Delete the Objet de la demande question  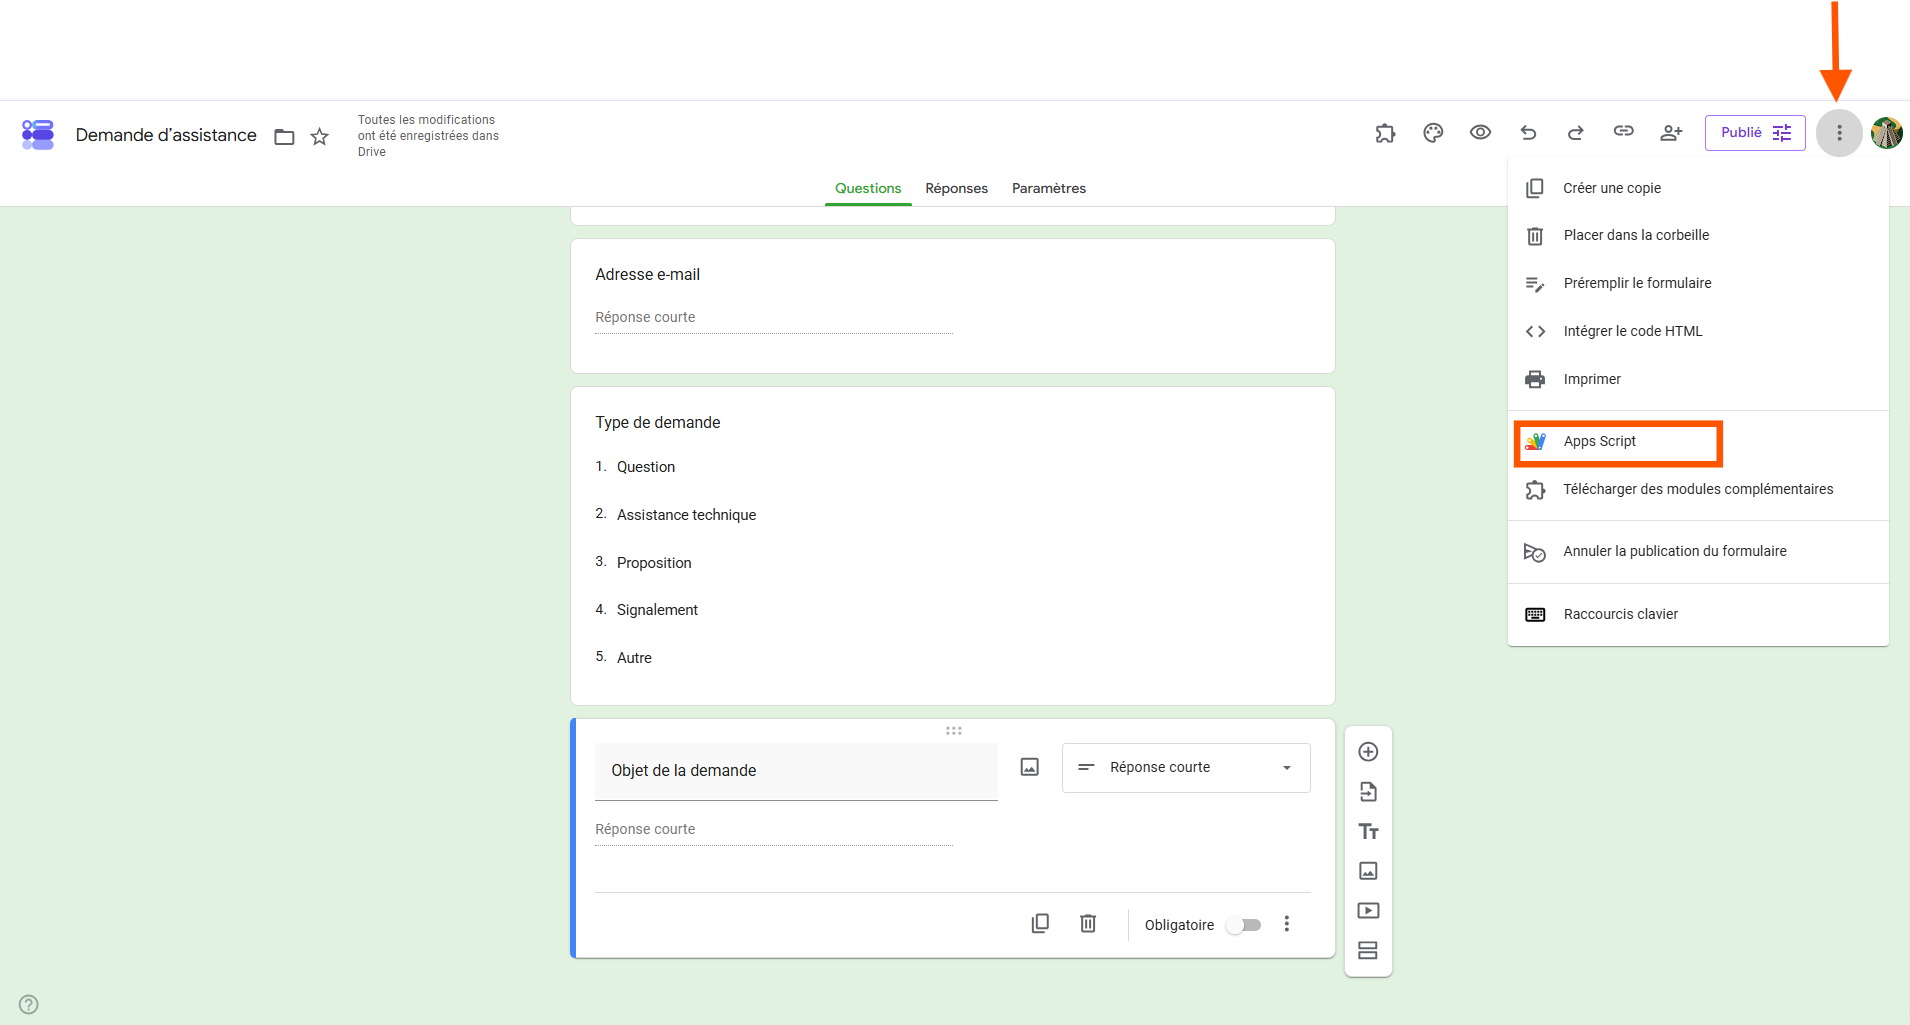[x=1088, y=924]
